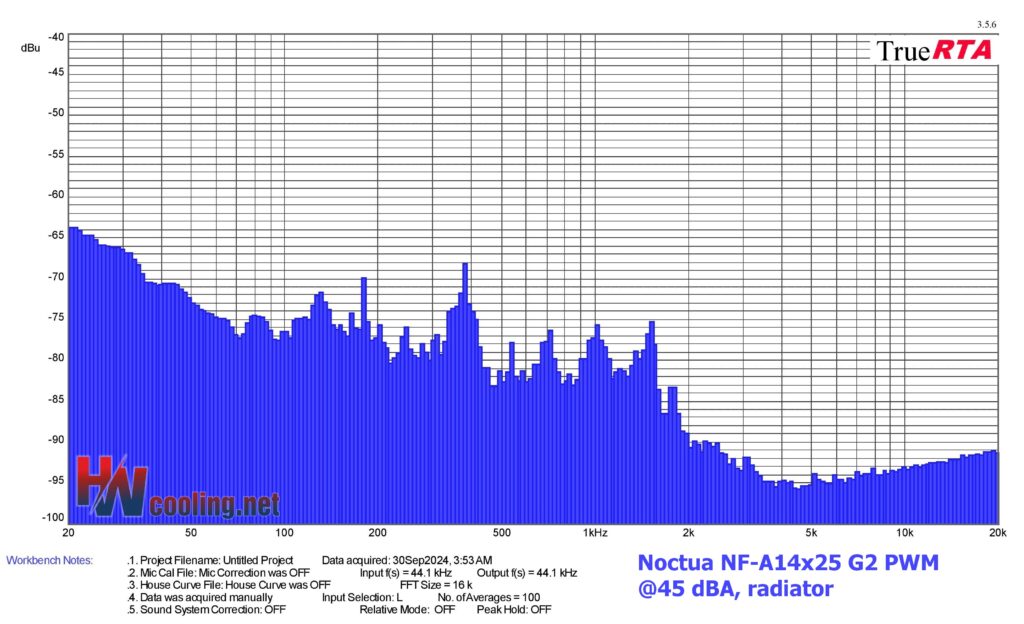1024x624 pixels.
Task: Click the -40 dBu level label
Action: pyautogui.click(x=55, y=37)
